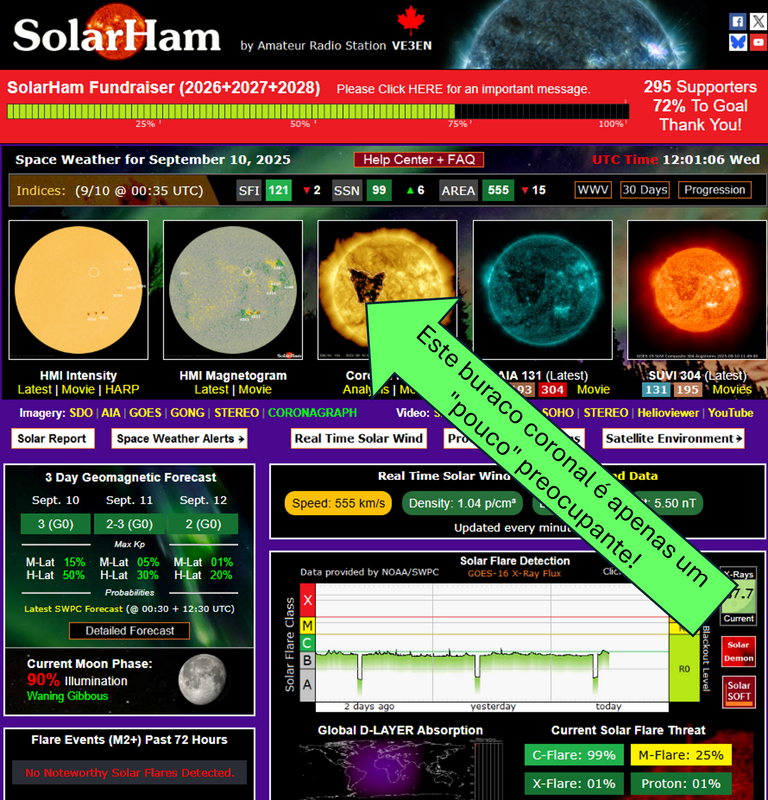The height and width of the screenshot is (800, 768).
Task: Expand Space Weather Alerts menu
Action: pos(180,438)
